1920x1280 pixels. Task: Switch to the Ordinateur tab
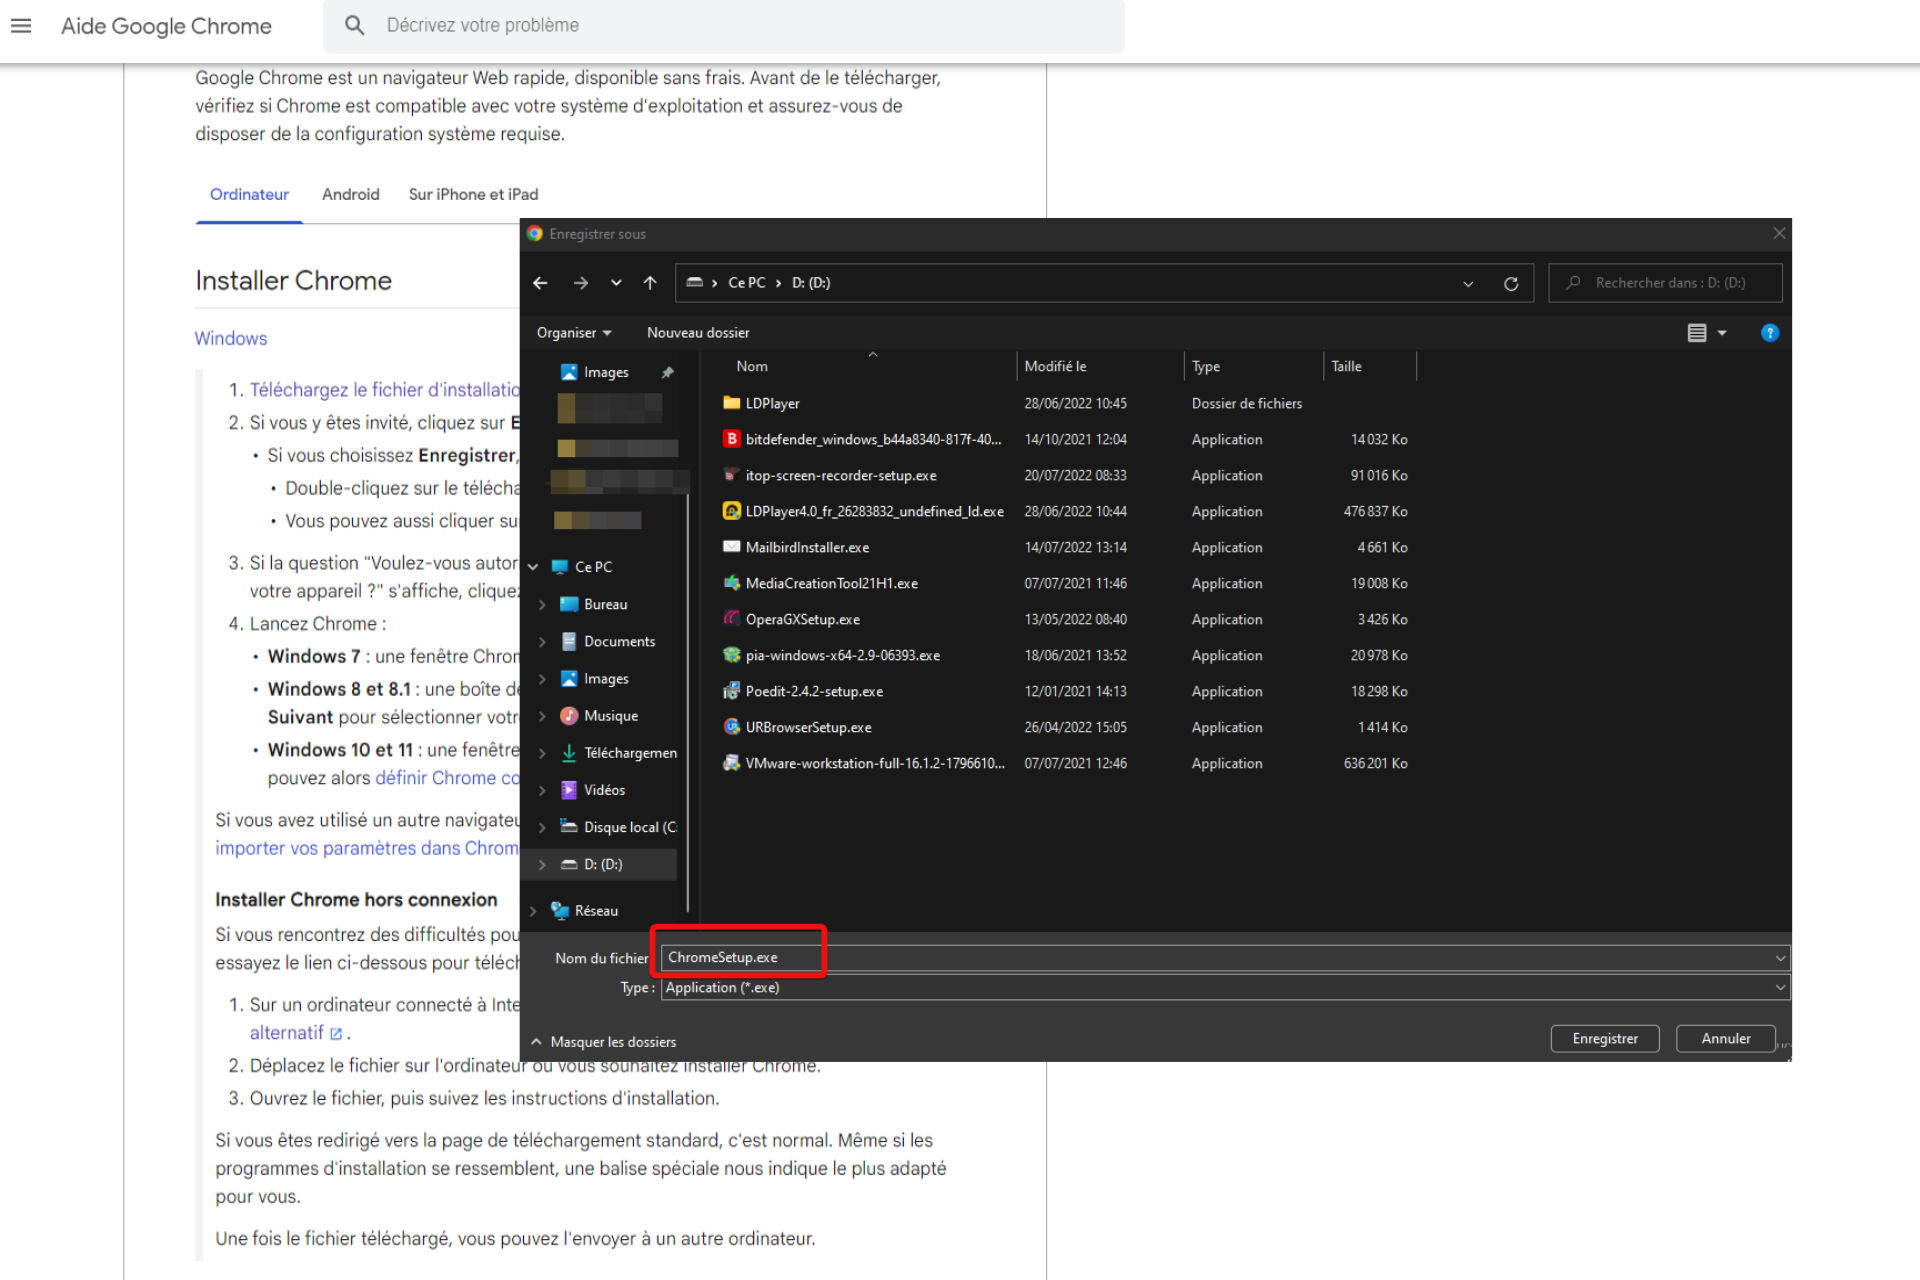(249, 194)
